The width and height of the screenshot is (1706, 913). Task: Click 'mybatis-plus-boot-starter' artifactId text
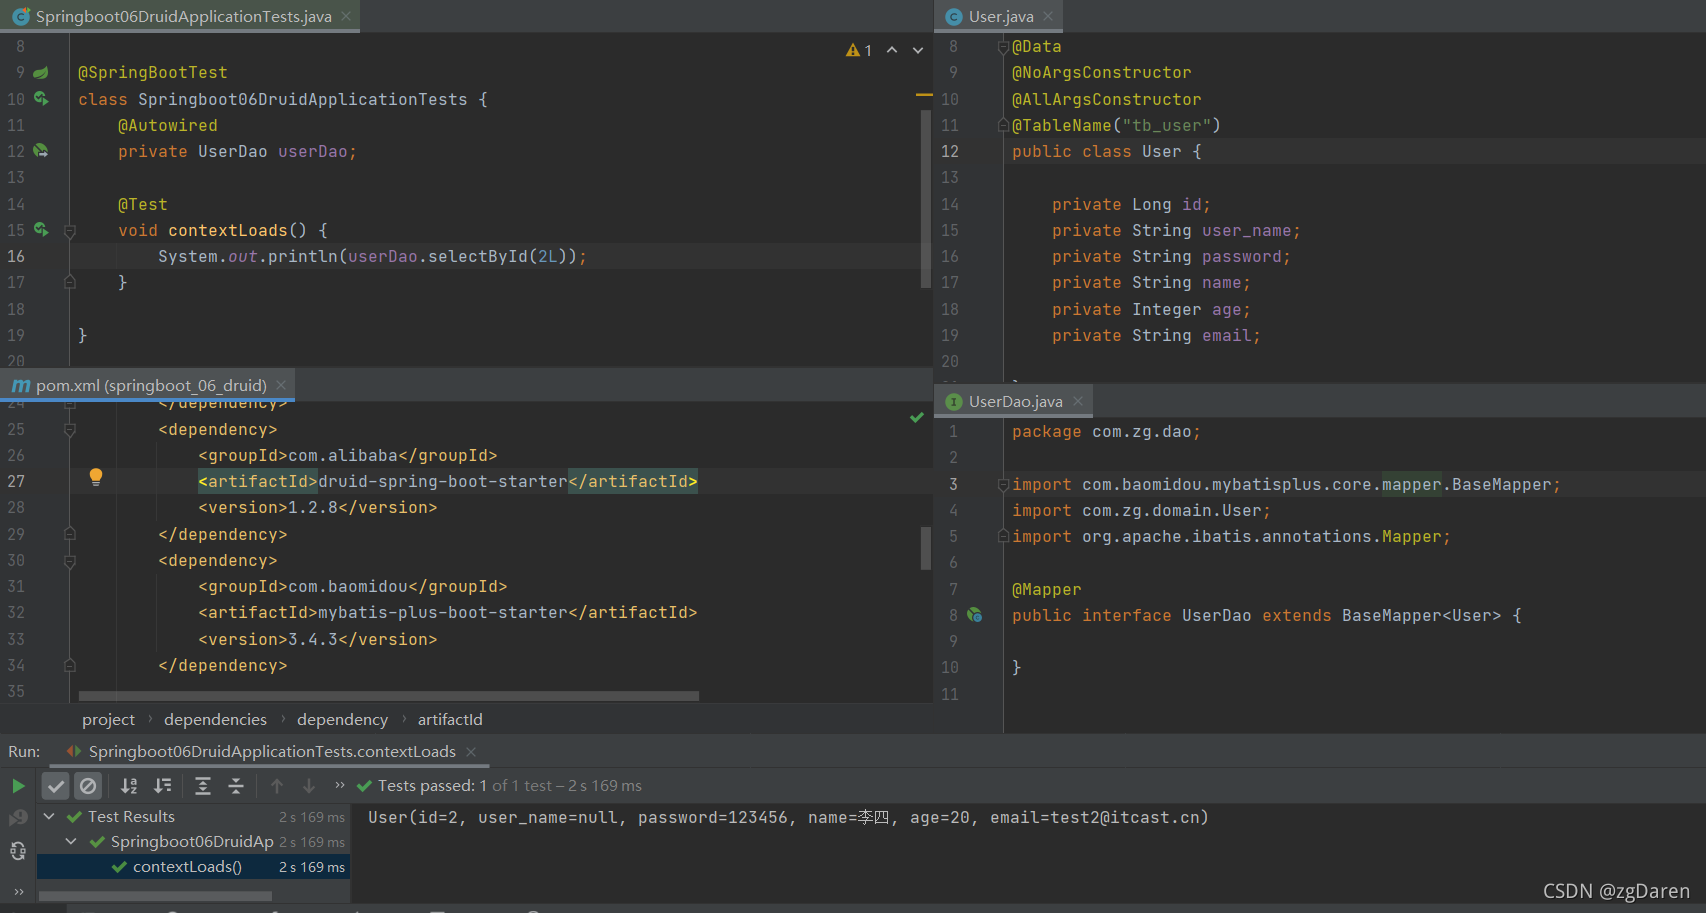pos(443,613)
